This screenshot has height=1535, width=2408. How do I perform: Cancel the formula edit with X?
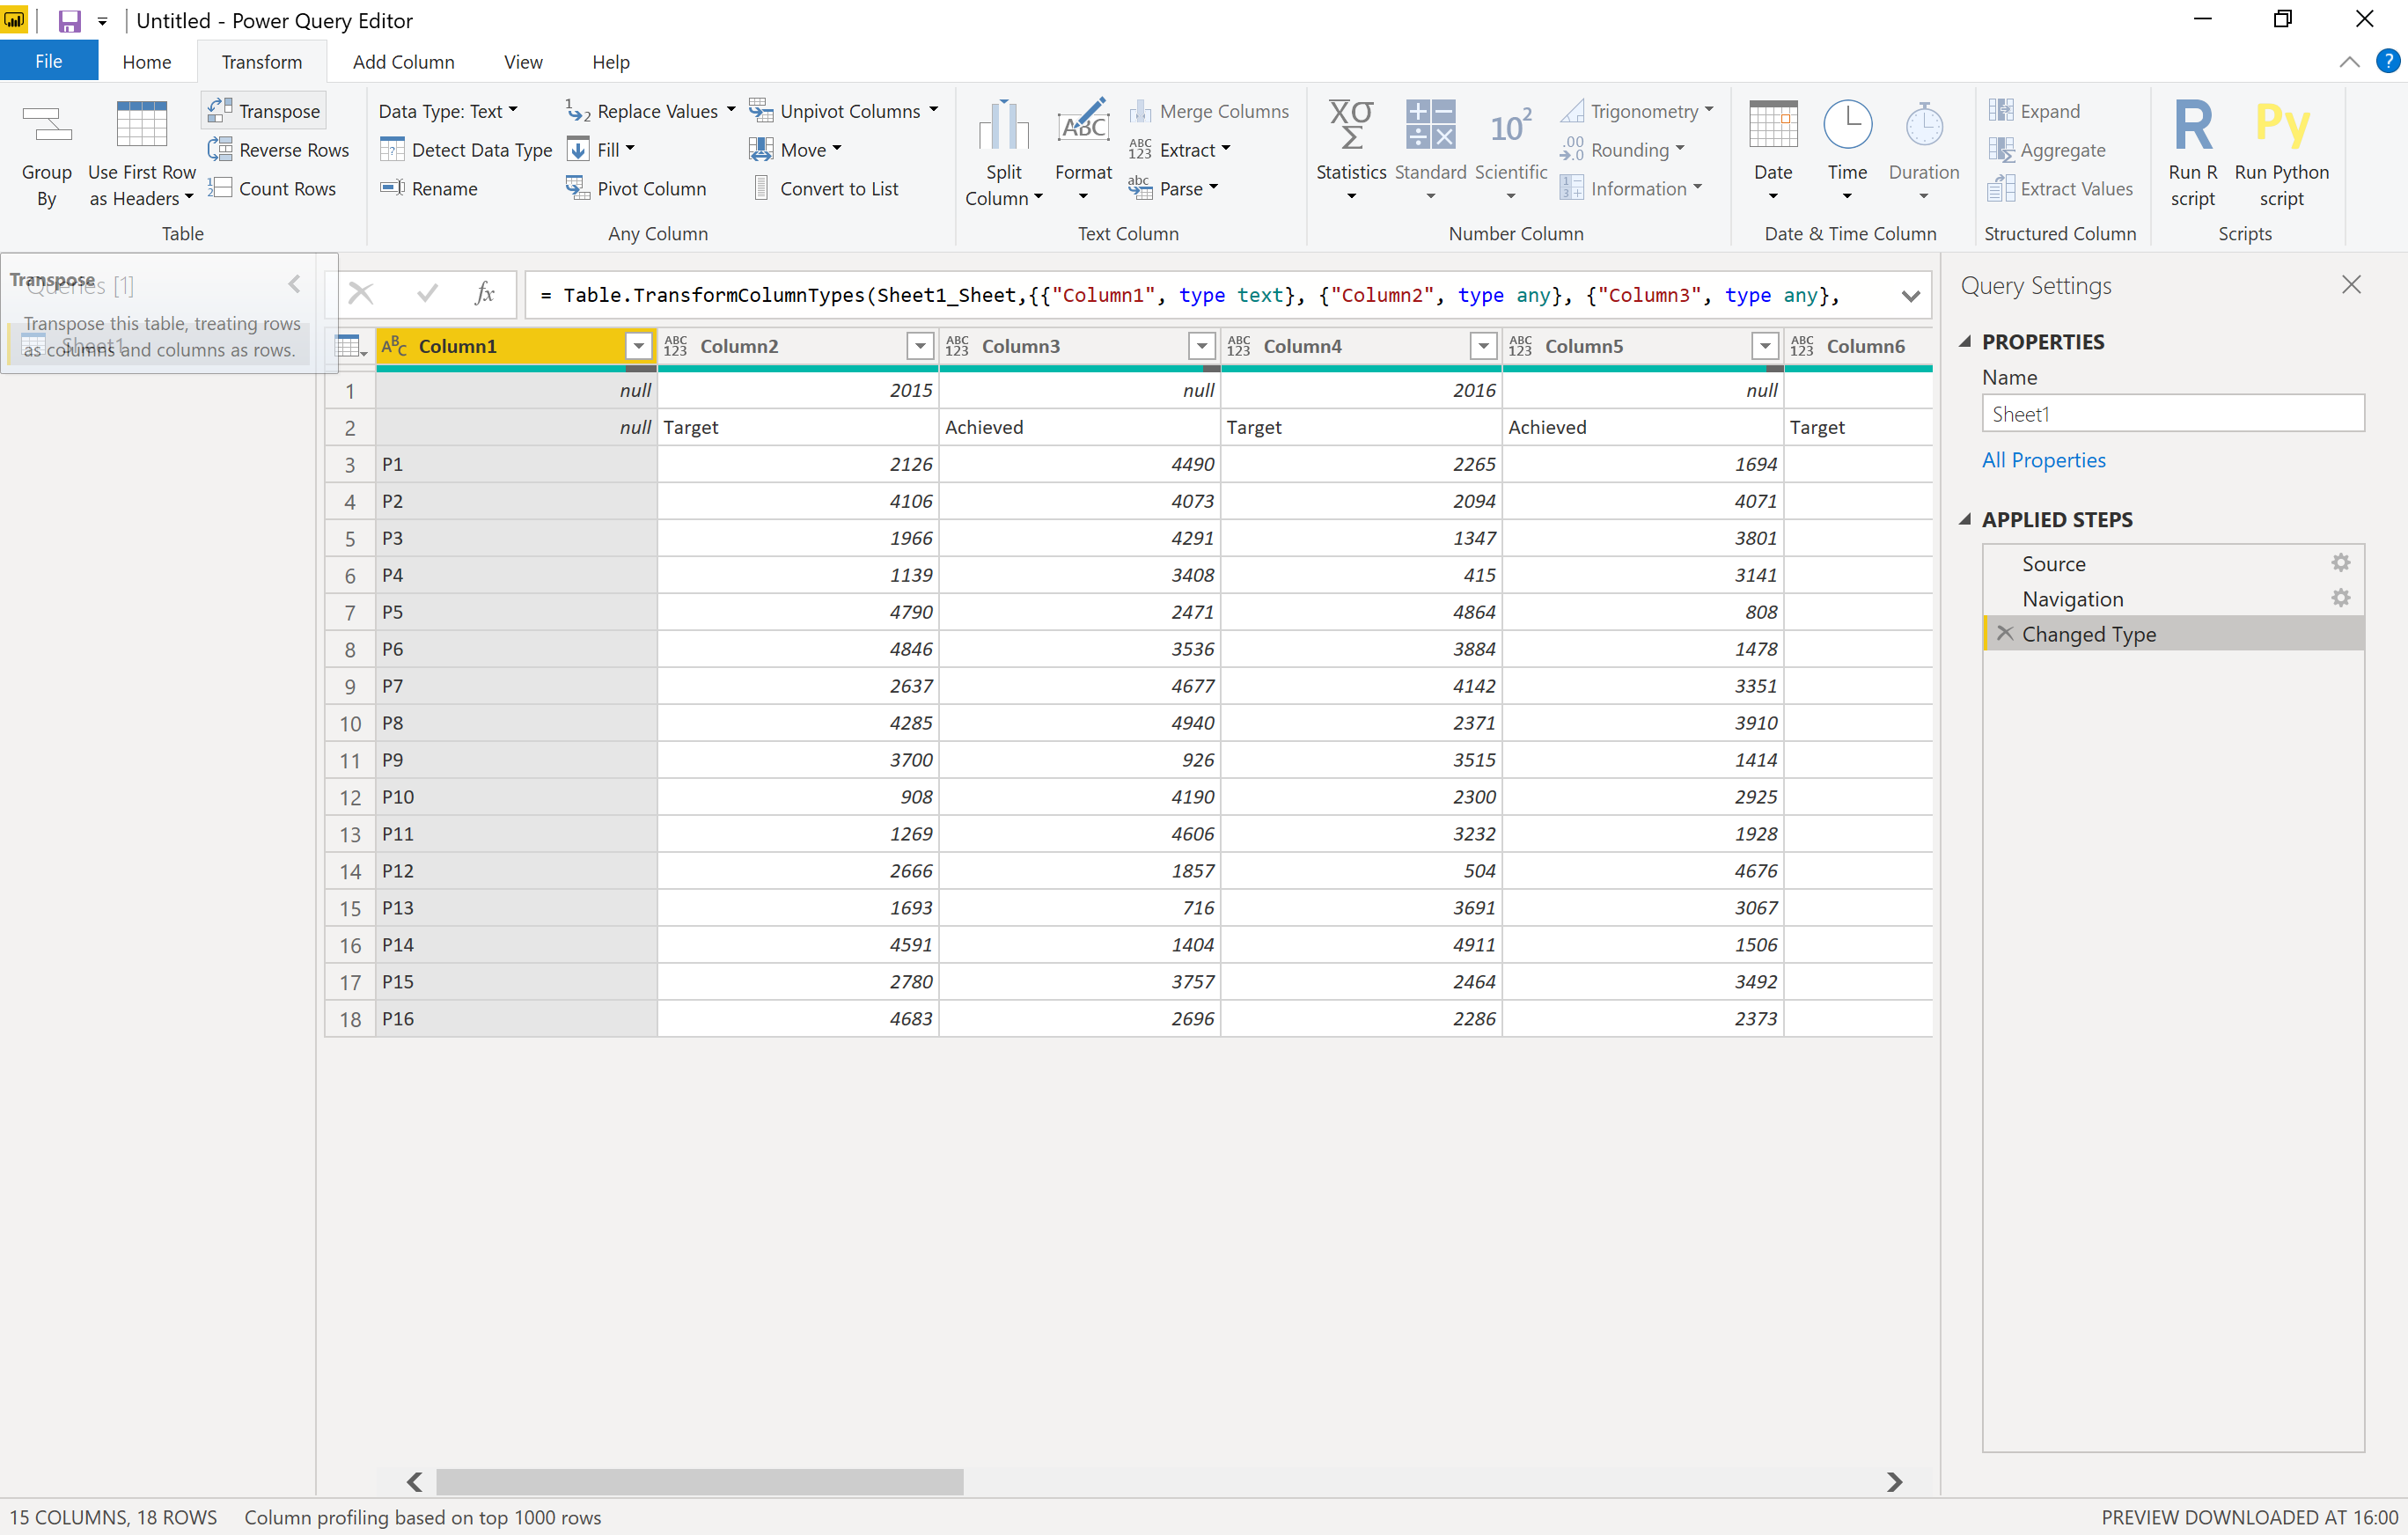pos(361,294)
